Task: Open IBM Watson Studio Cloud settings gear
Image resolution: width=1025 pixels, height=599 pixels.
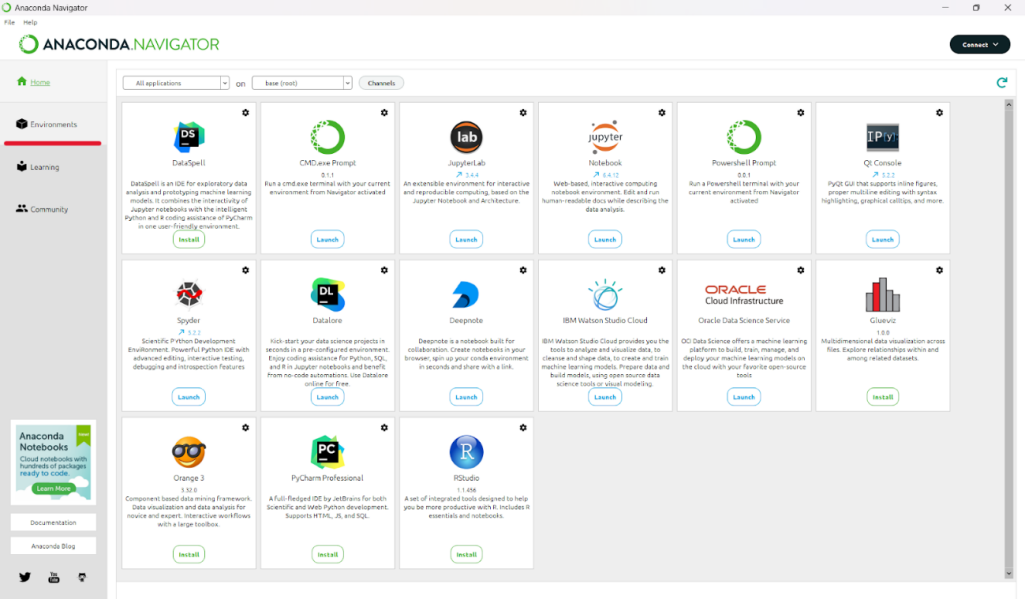Action: click(662, 270)
